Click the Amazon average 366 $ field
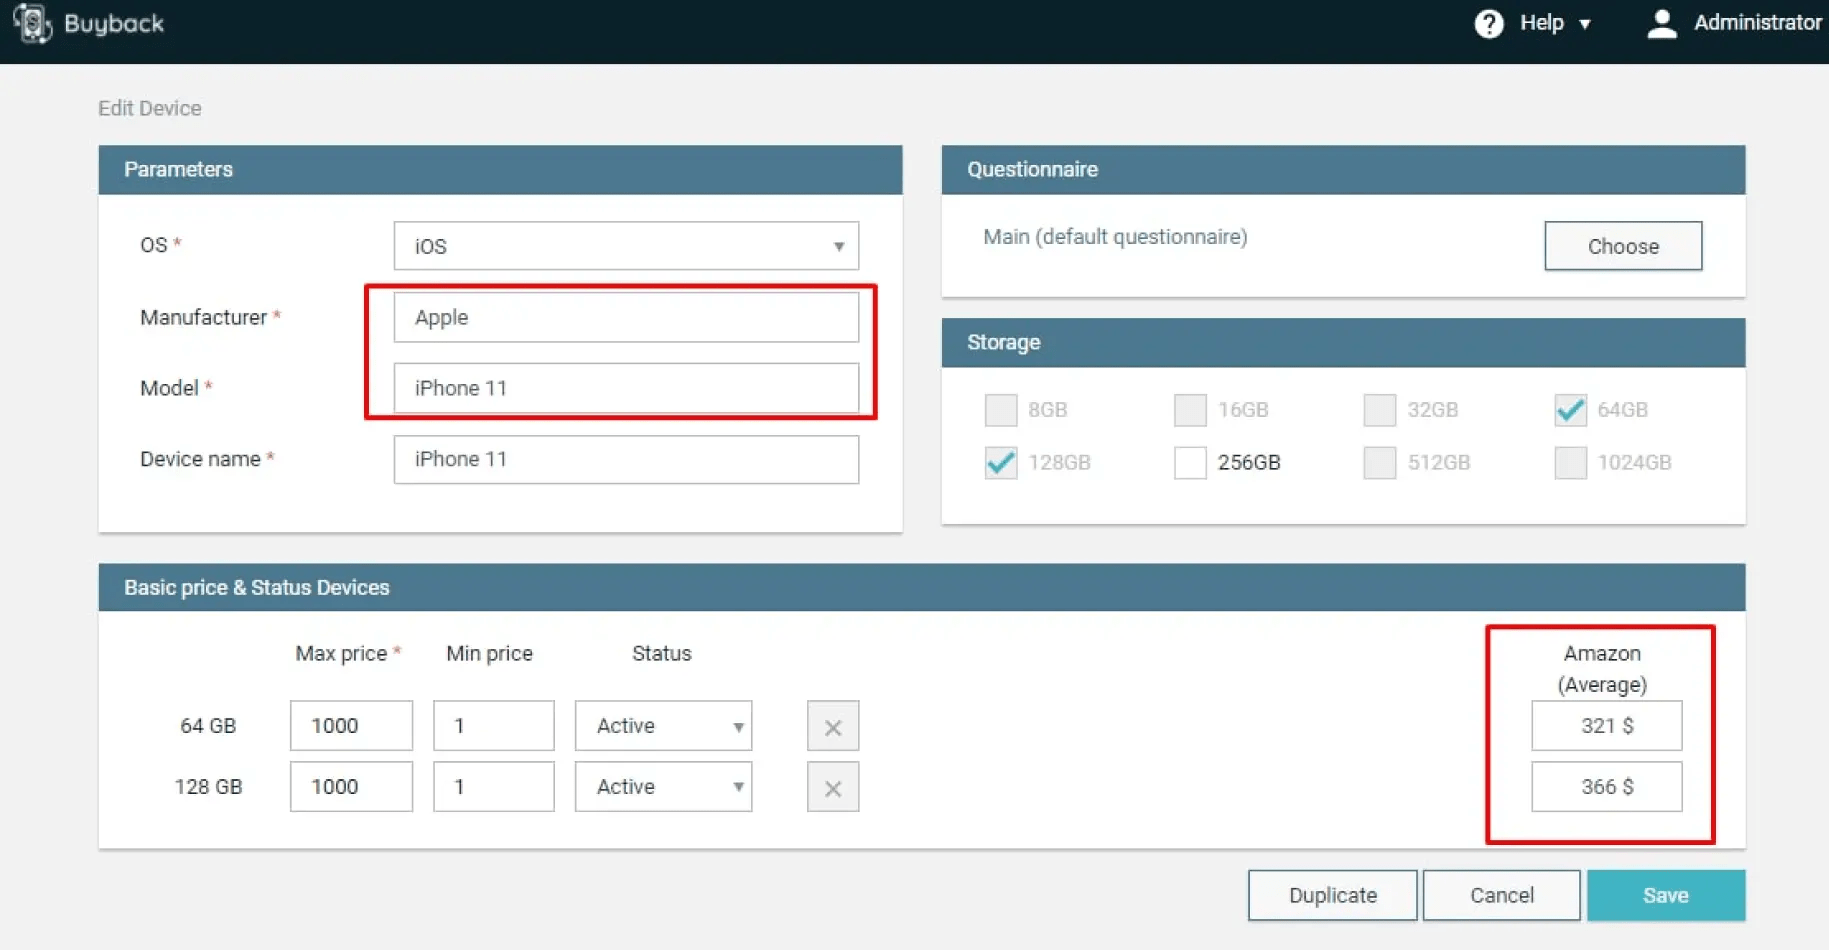 pos(1606,787)
